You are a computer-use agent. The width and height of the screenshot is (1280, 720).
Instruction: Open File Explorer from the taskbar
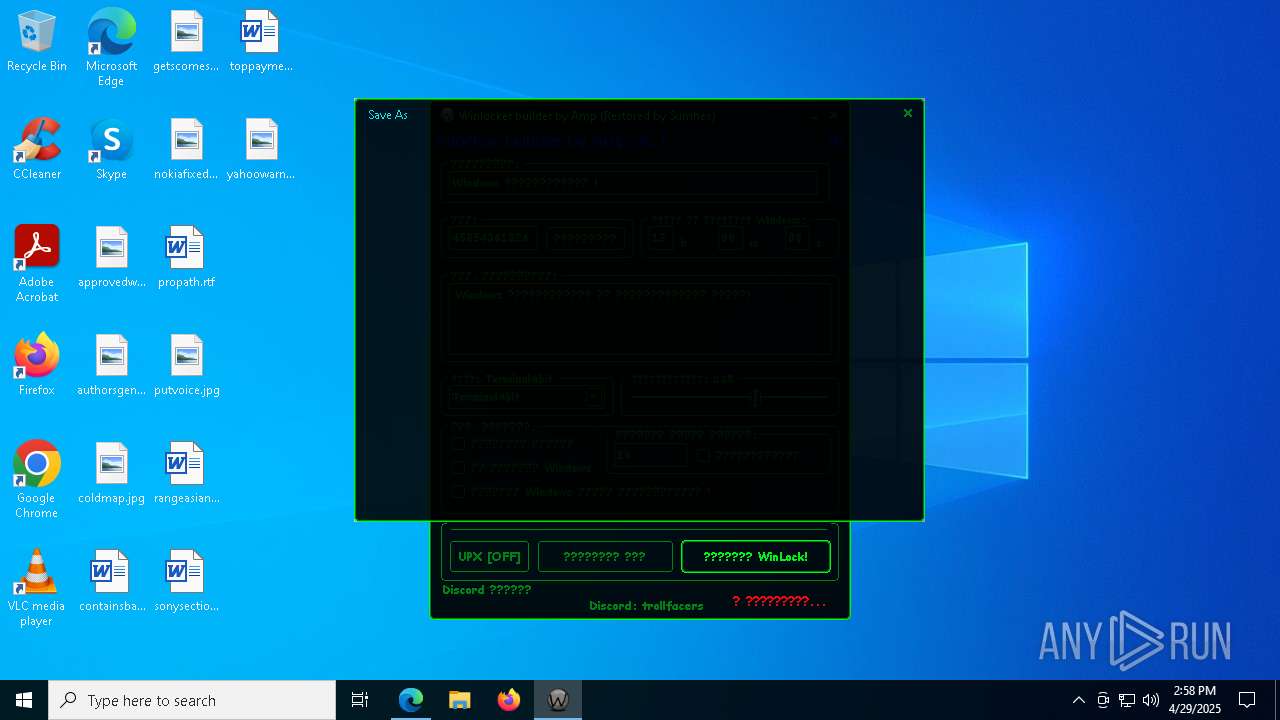pyautogui.click(x=460, y=700)
